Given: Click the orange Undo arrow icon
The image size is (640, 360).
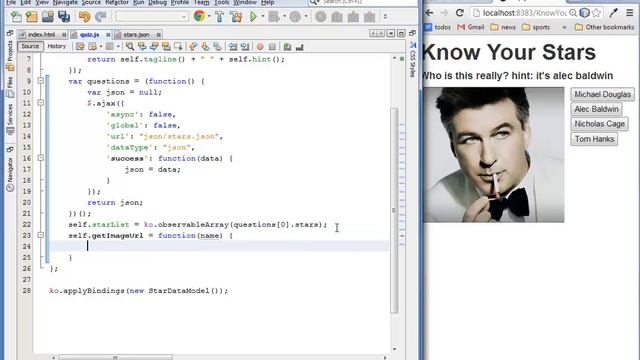Looking at the screenshot, I should point(84,17).
